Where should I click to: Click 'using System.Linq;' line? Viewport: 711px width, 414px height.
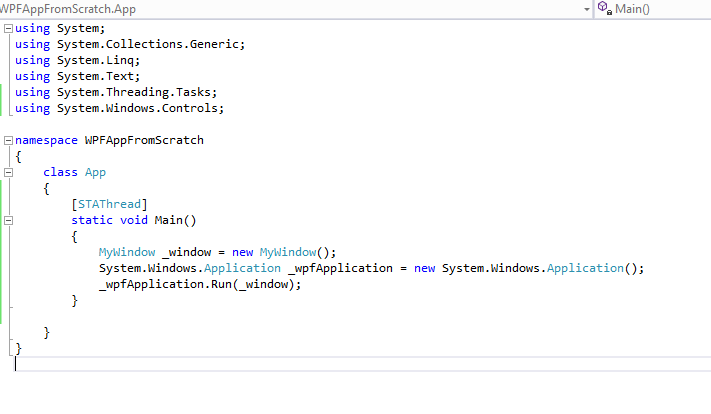coord(78,60)
